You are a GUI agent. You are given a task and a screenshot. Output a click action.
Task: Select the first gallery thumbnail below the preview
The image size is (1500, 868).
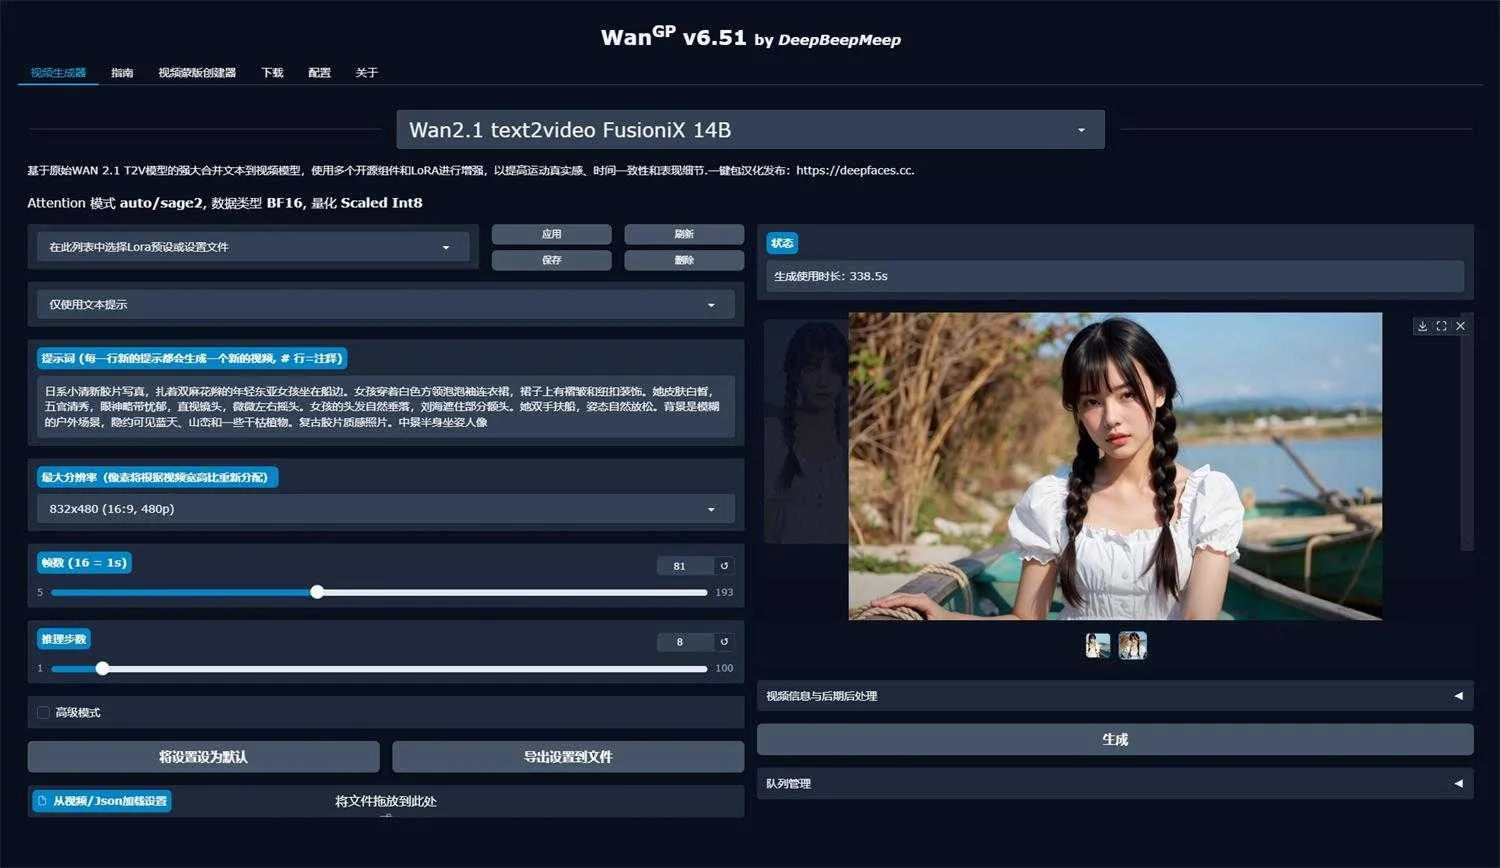tap(1098, 646)
